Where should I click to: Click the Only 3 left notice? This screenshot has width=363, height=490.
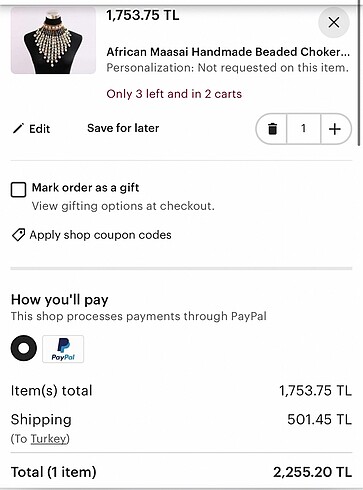(x=174, y=94)
